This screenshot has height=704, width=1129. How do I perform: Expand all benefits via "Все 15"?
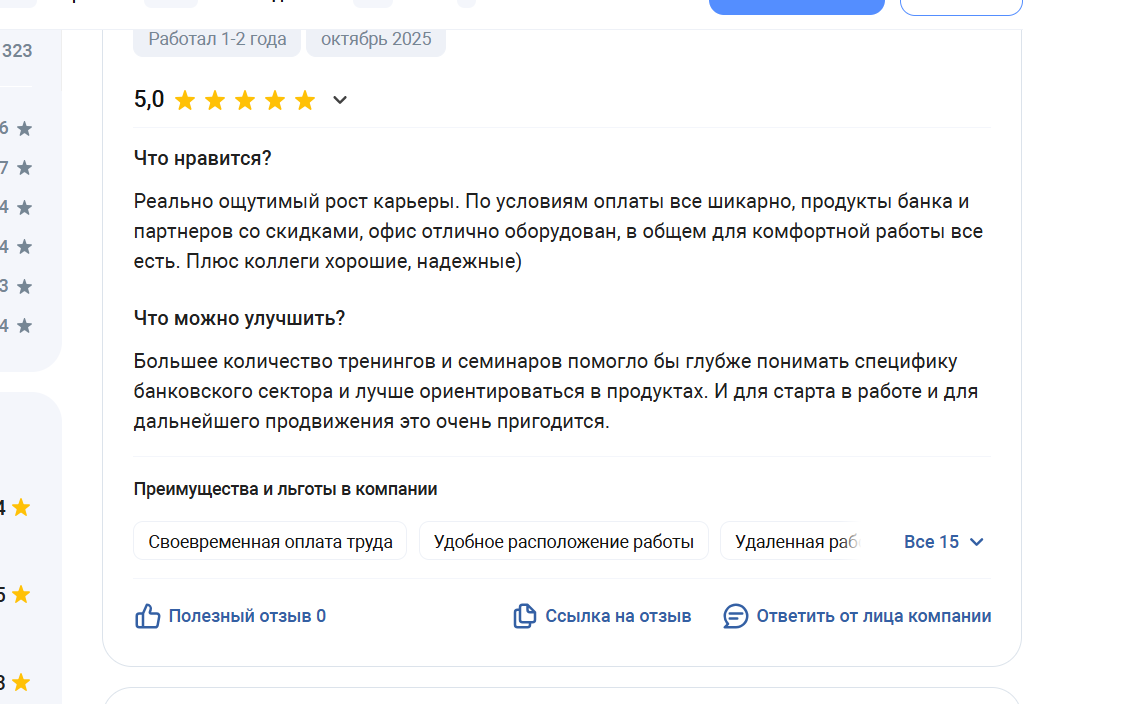pos(943,542)
